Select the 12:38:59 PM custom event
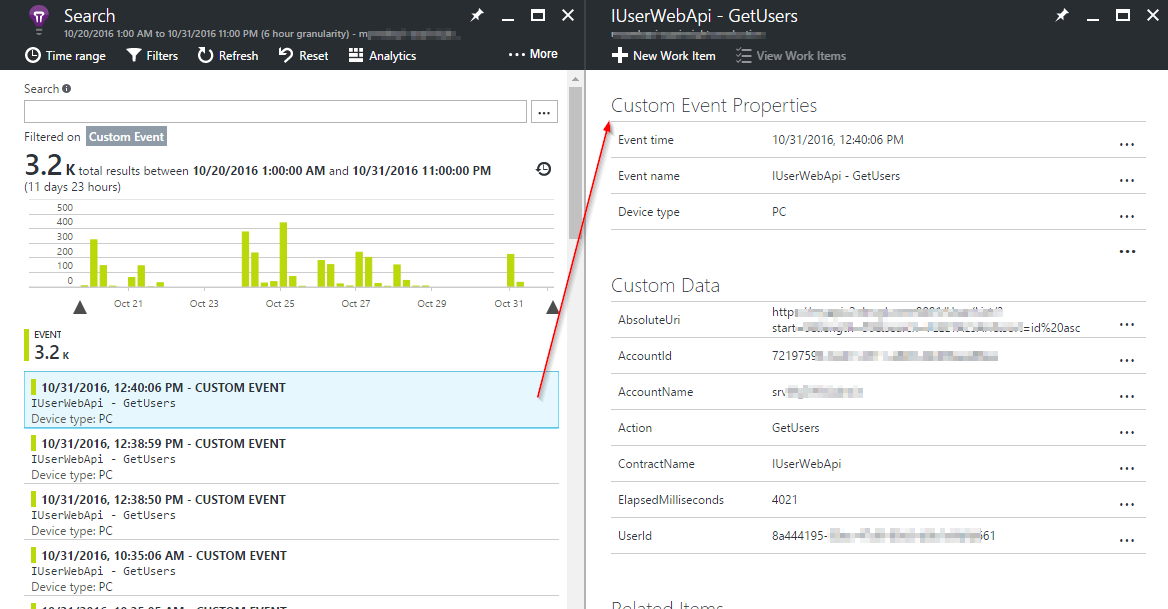The image size is (1168, 609). point(290,458)
